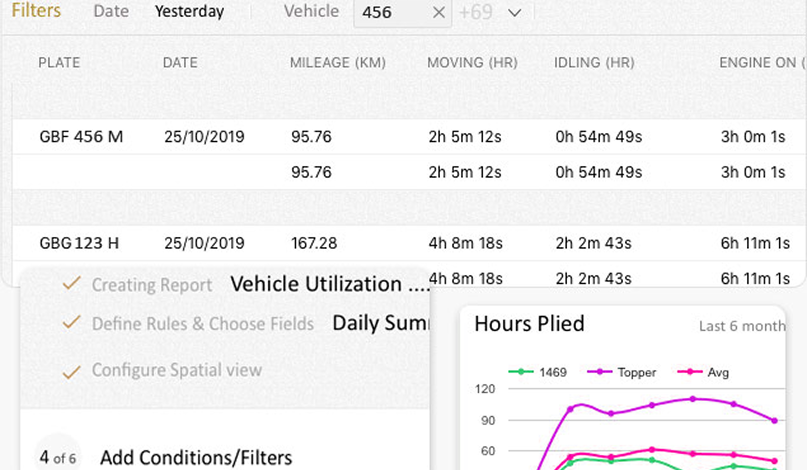This screenshot has height=470, width=807.
Task: Click into the Vehicle 456 search field
Action: point(392,13)
